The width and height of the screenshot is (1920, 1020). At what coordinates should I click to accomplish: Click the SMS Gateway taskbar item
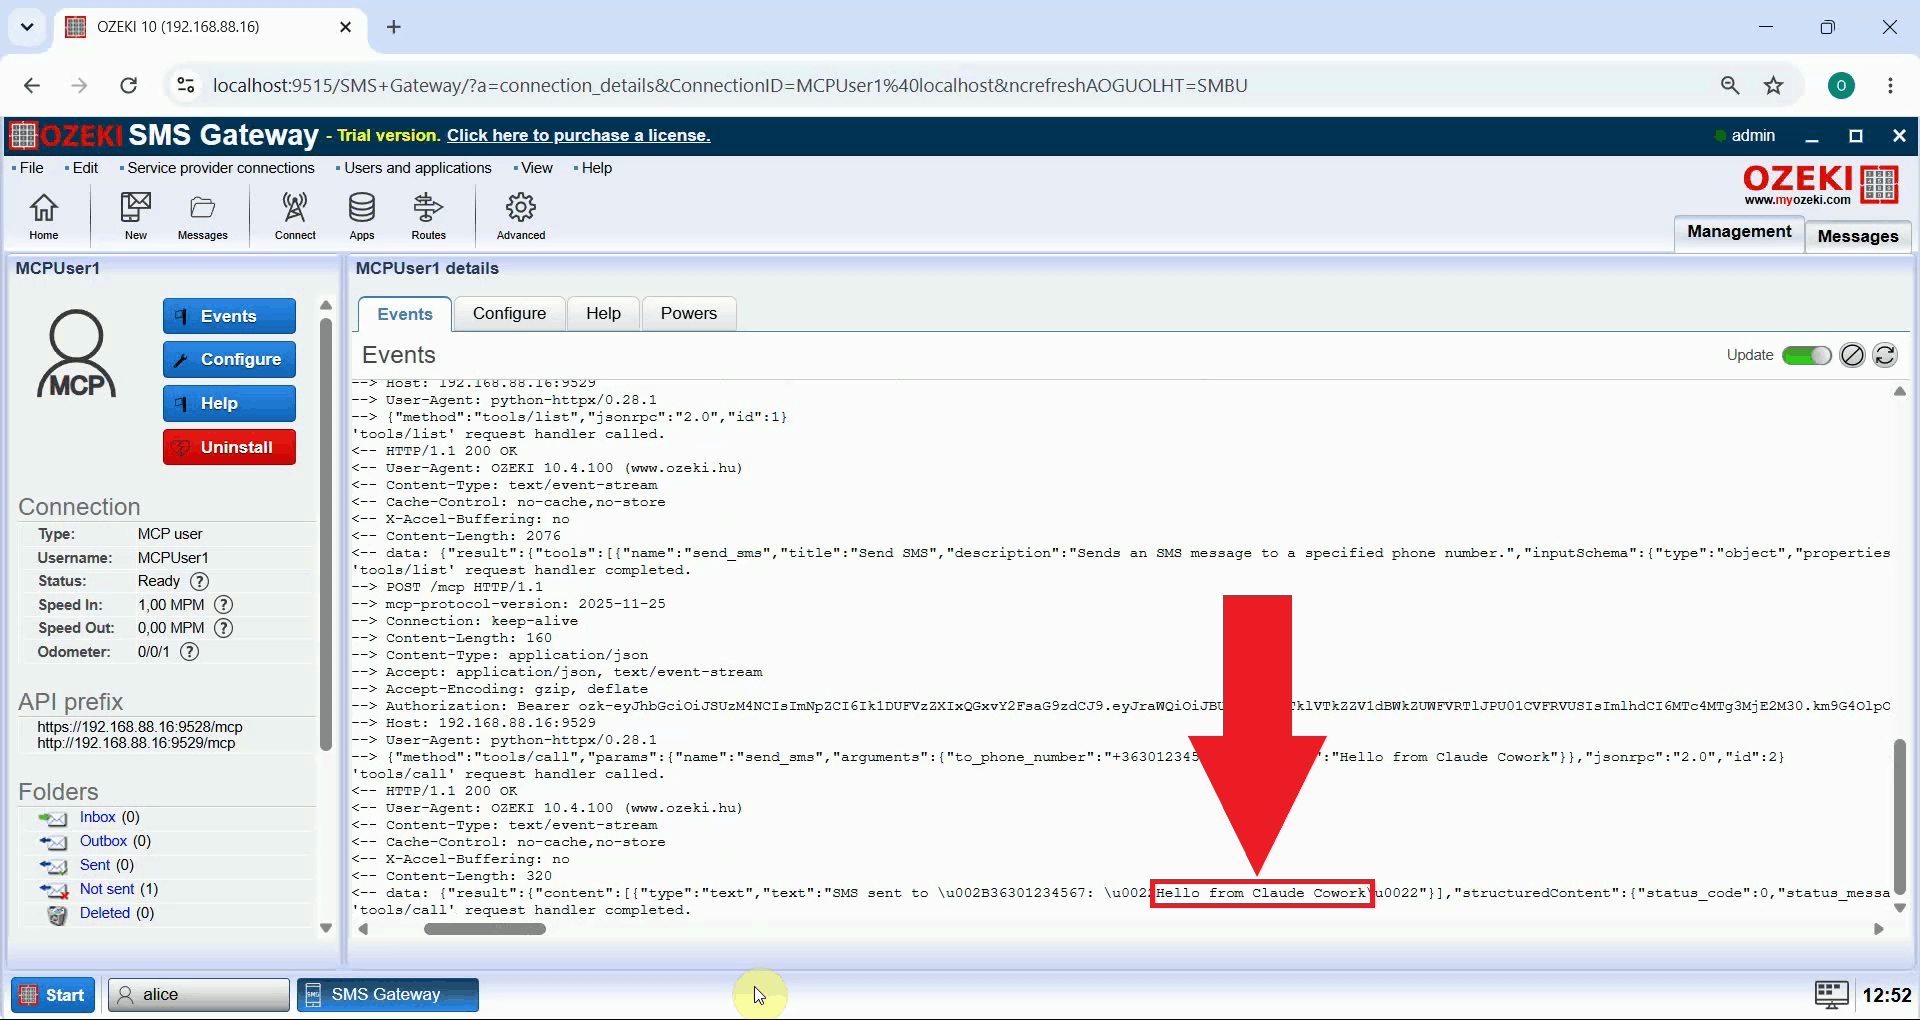pos(387,995)
